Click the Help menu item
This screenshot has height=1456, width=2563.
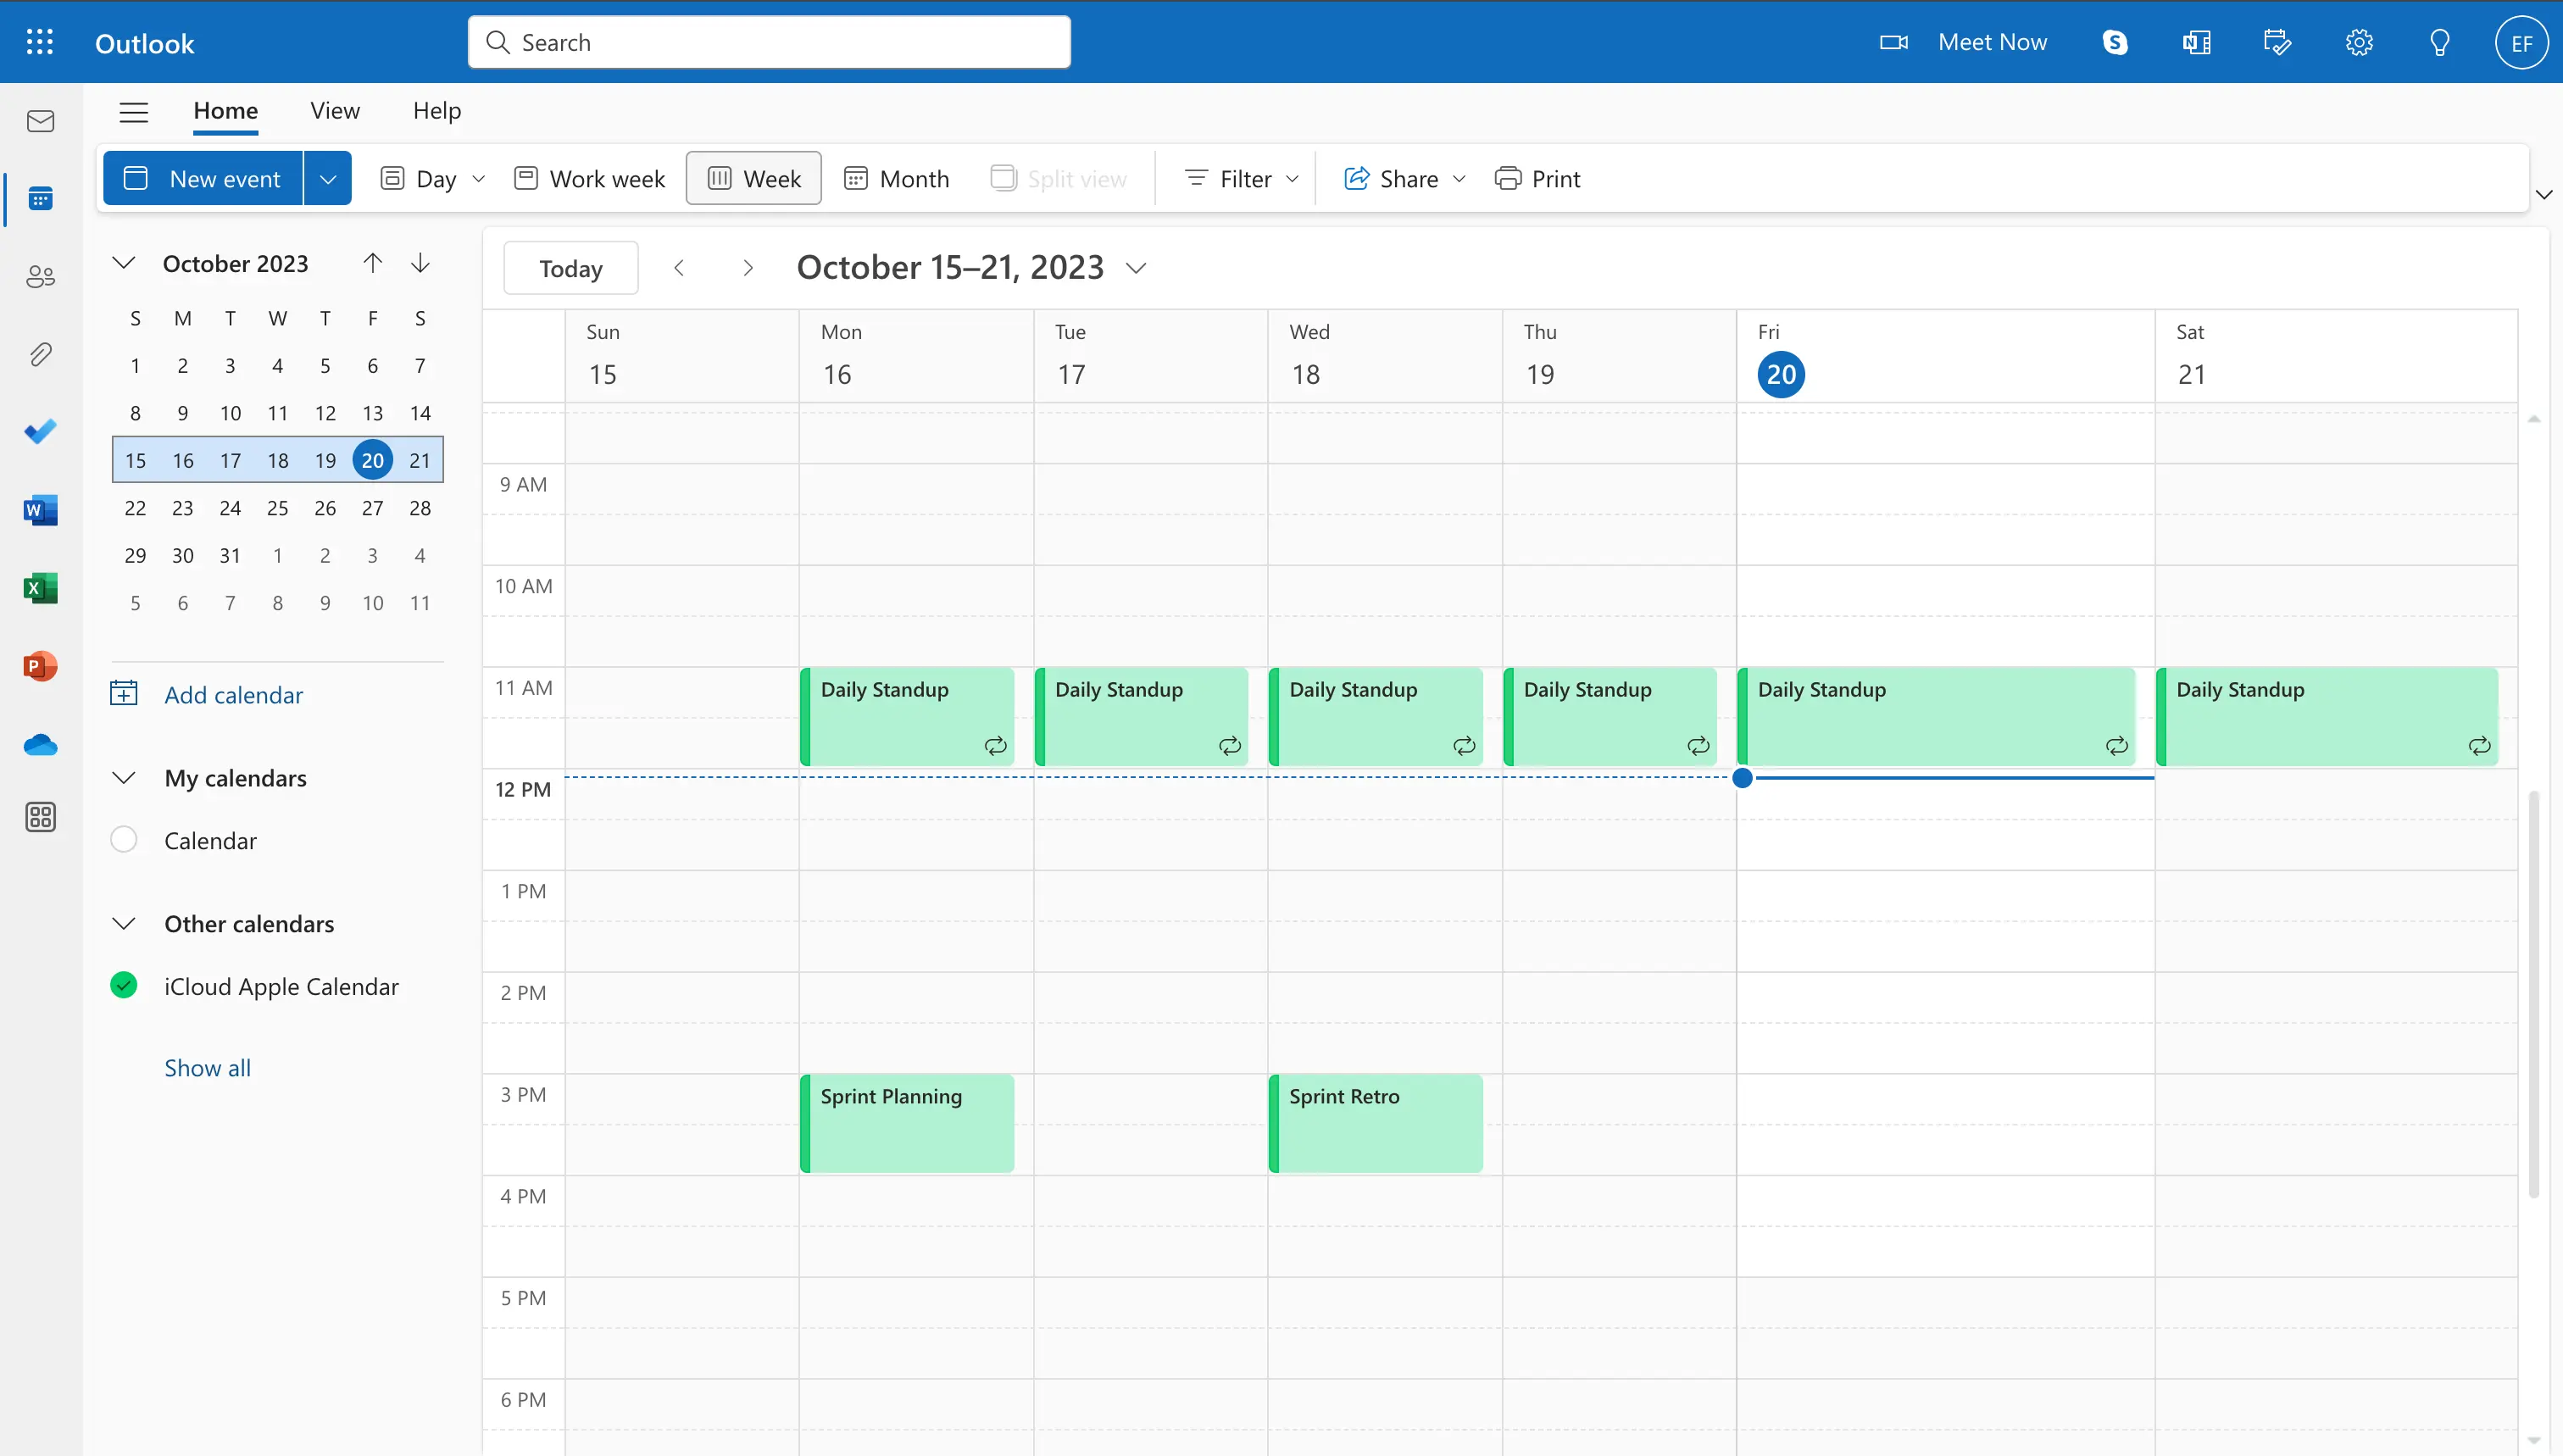click(x=436, y=109)
